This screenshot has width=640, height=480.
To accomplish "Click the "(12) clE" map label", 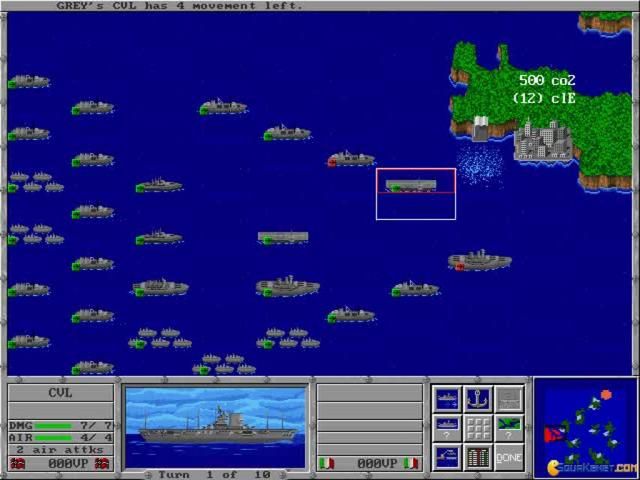I will [544, 98].
